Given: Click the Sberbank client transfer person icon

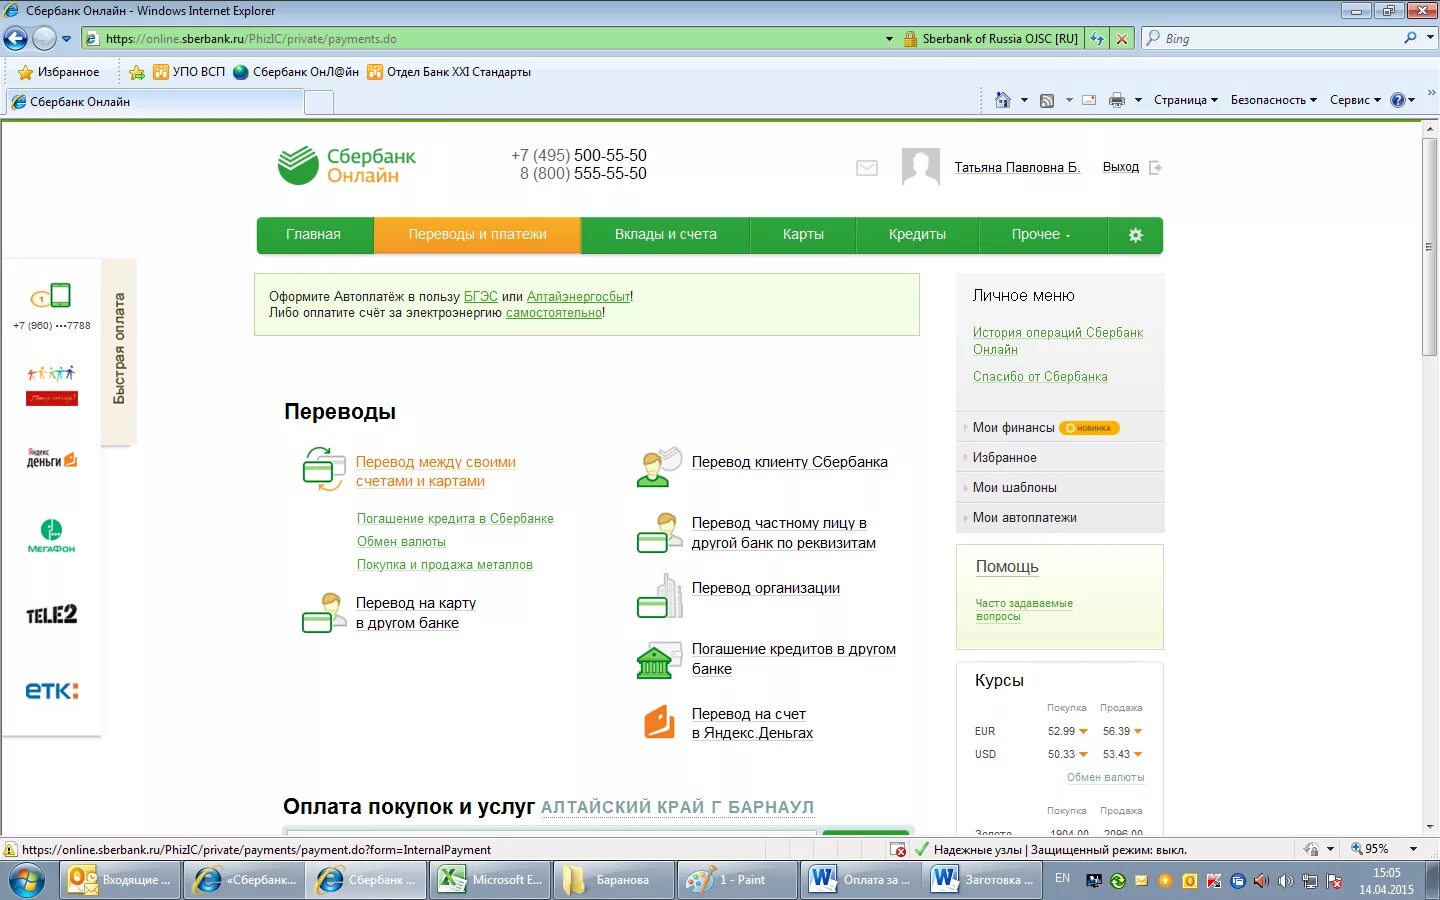Looking at the screenshot, I should point(659,467).
